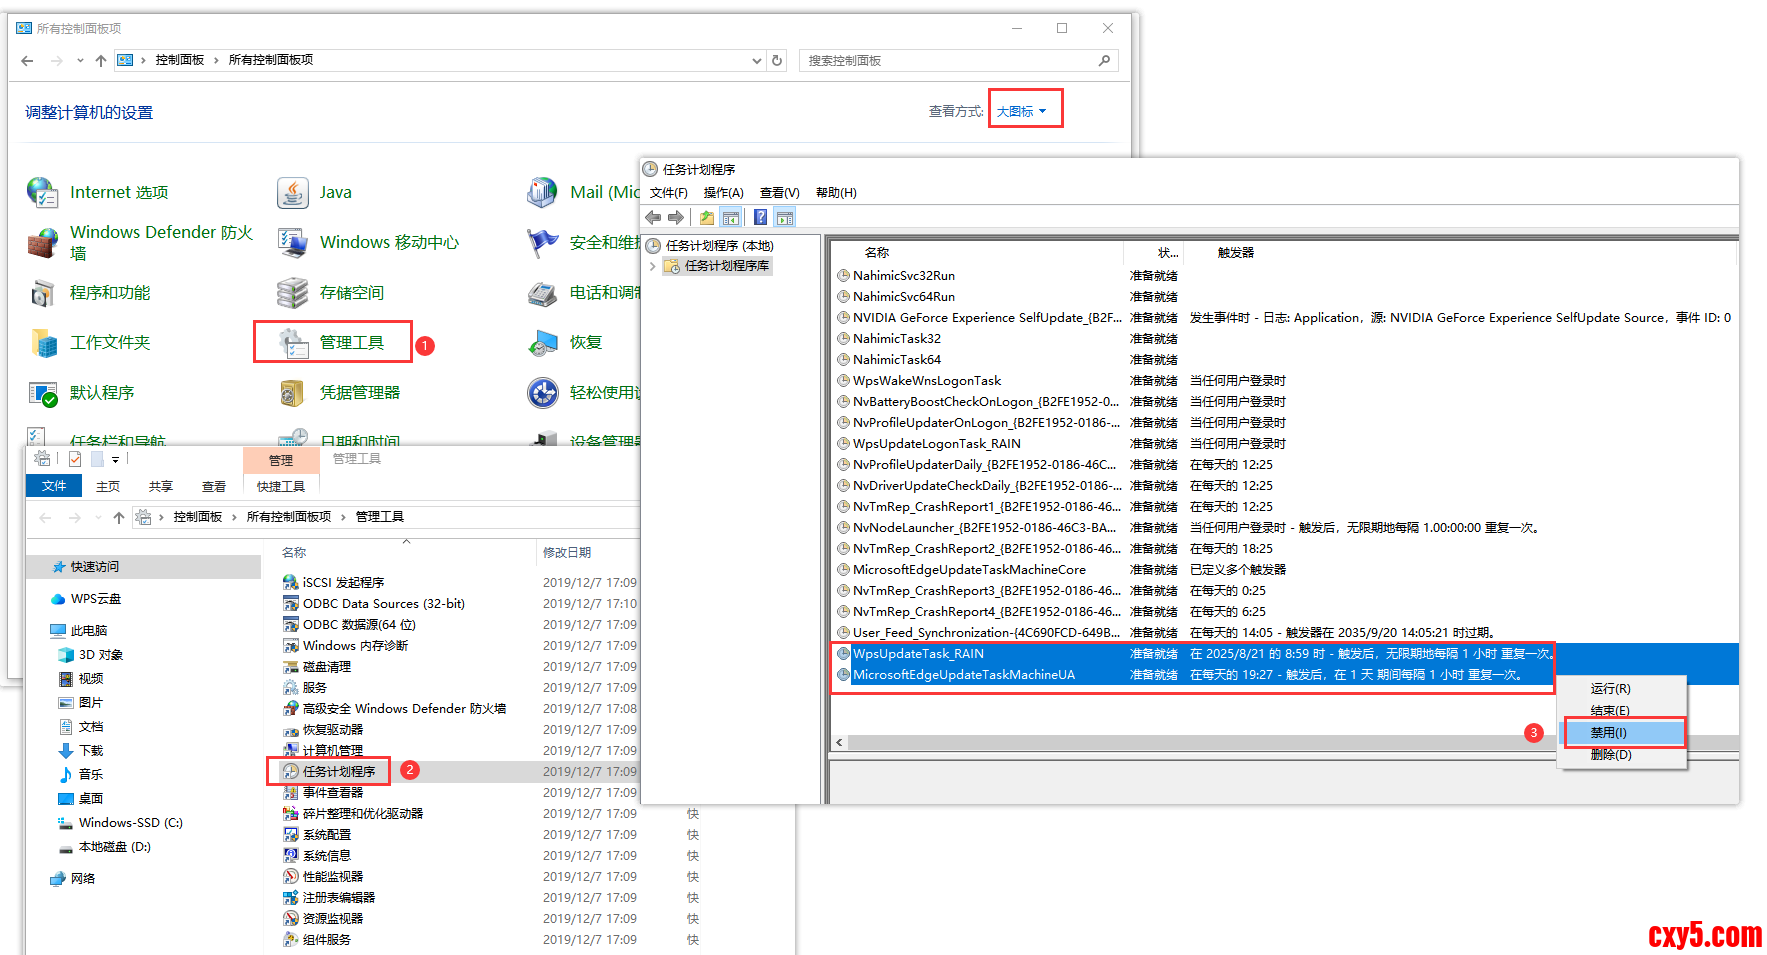The width and height of the screenshot is (1767, 955).
Task: Click the 搜索控制面板 search field
Action: 950,60
